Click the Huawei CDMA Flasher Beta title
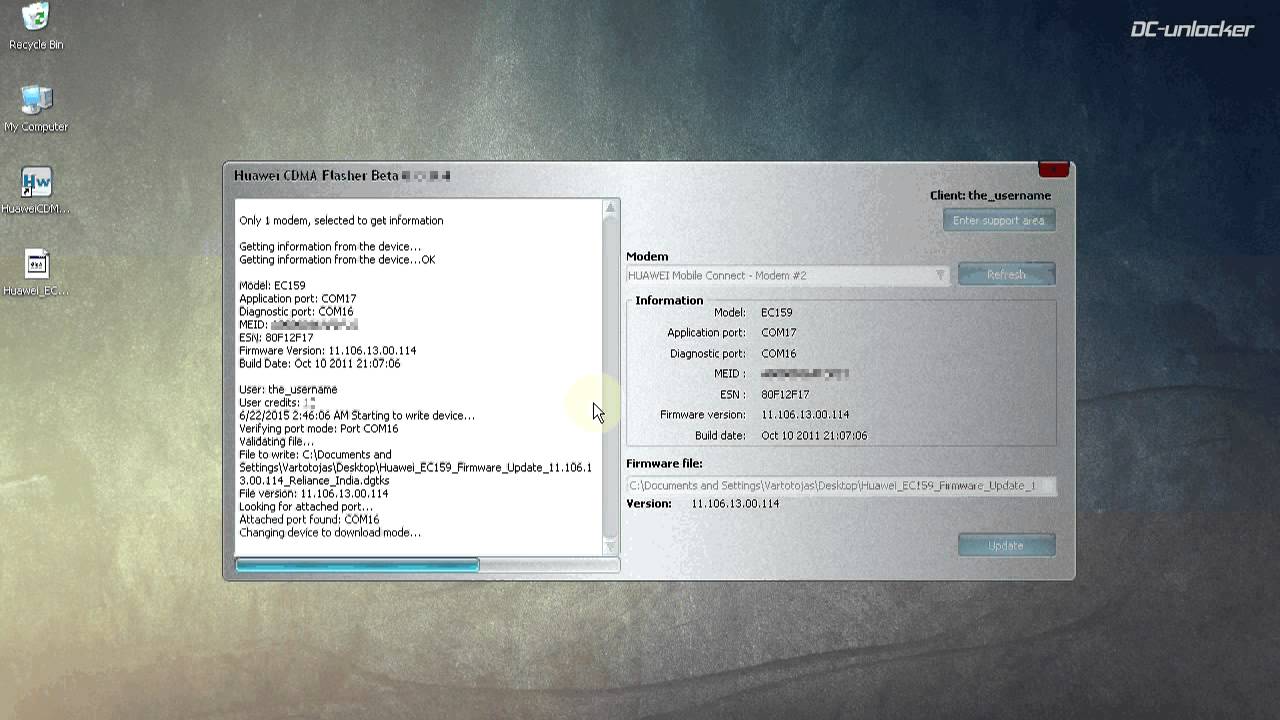The image size is (1280, 720). tap(316, 176)
